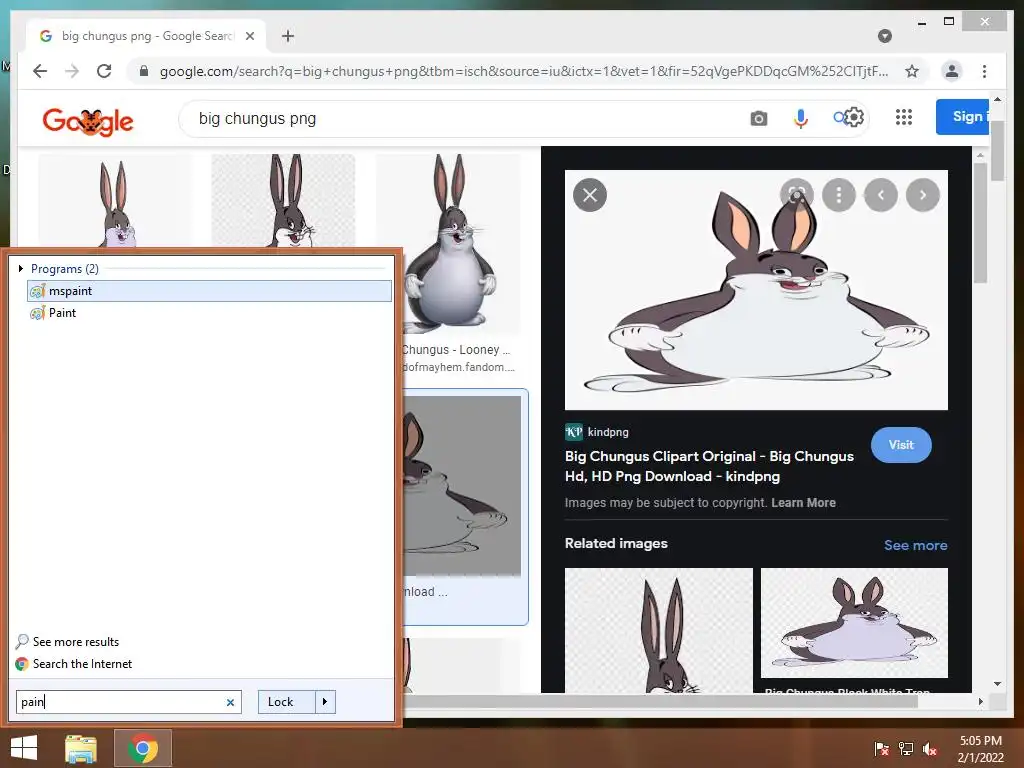Open the Chrome profile avatar menu

pyautogui.click(x=952, y=71)
